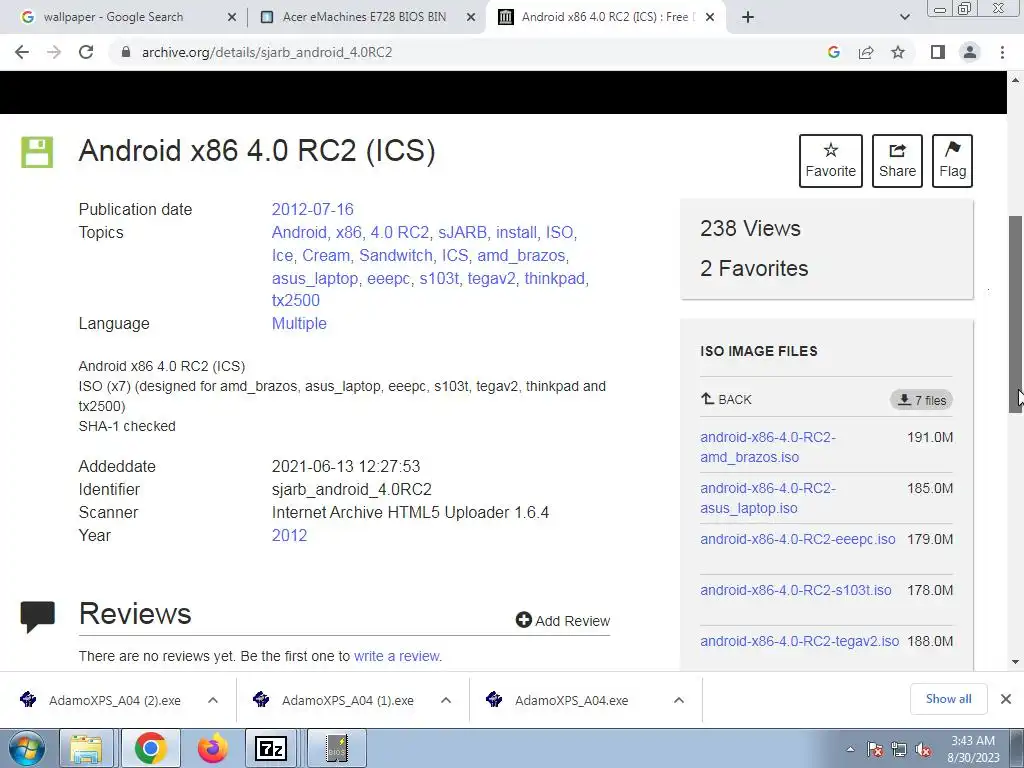Flag this item

(x=952, y=161)
